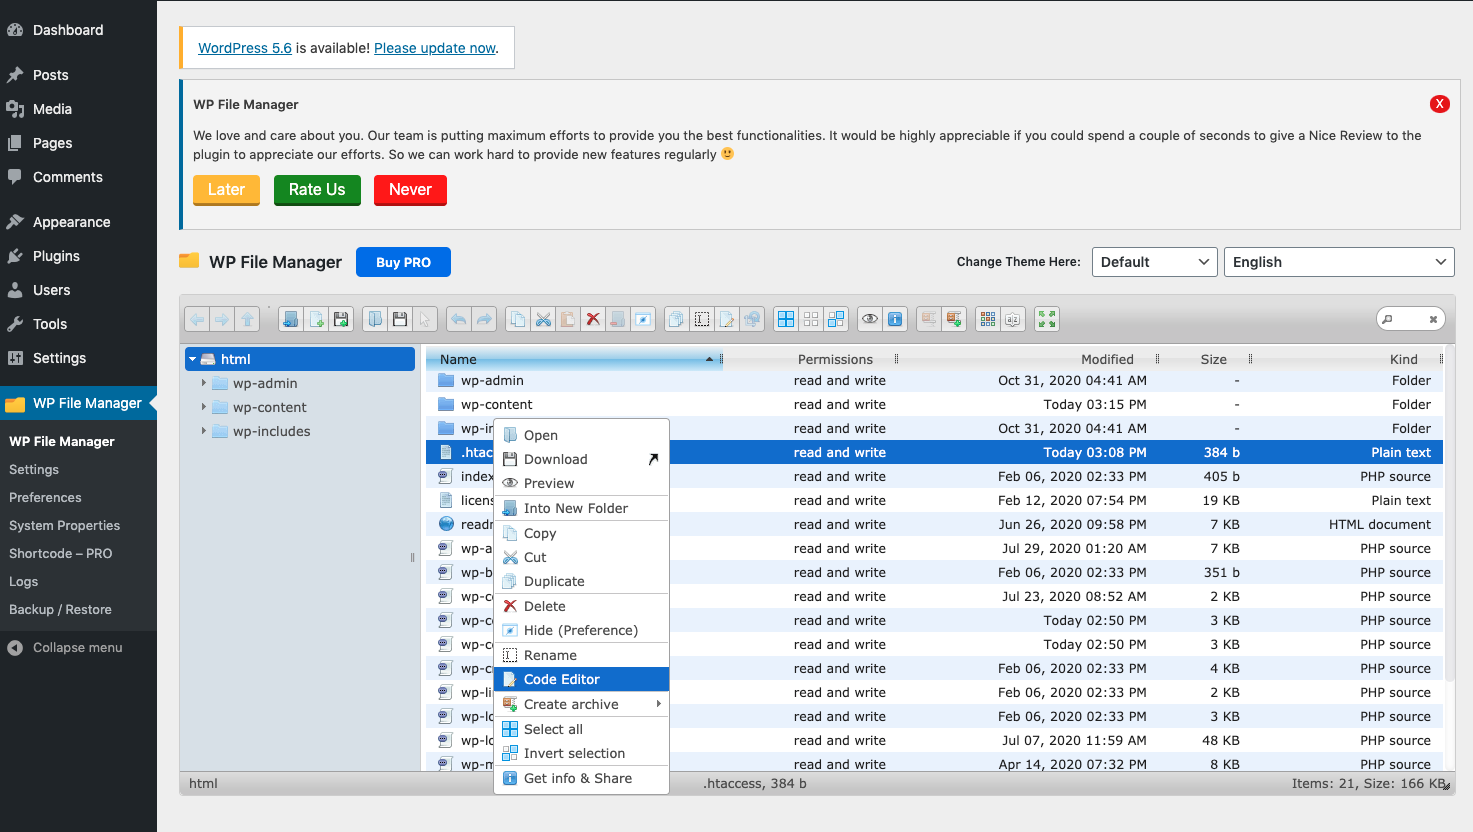This screenshot has height=832, width=1473.
Task: Toggle fullscreen with the green arrows icon
Action: coord(1047,319)
